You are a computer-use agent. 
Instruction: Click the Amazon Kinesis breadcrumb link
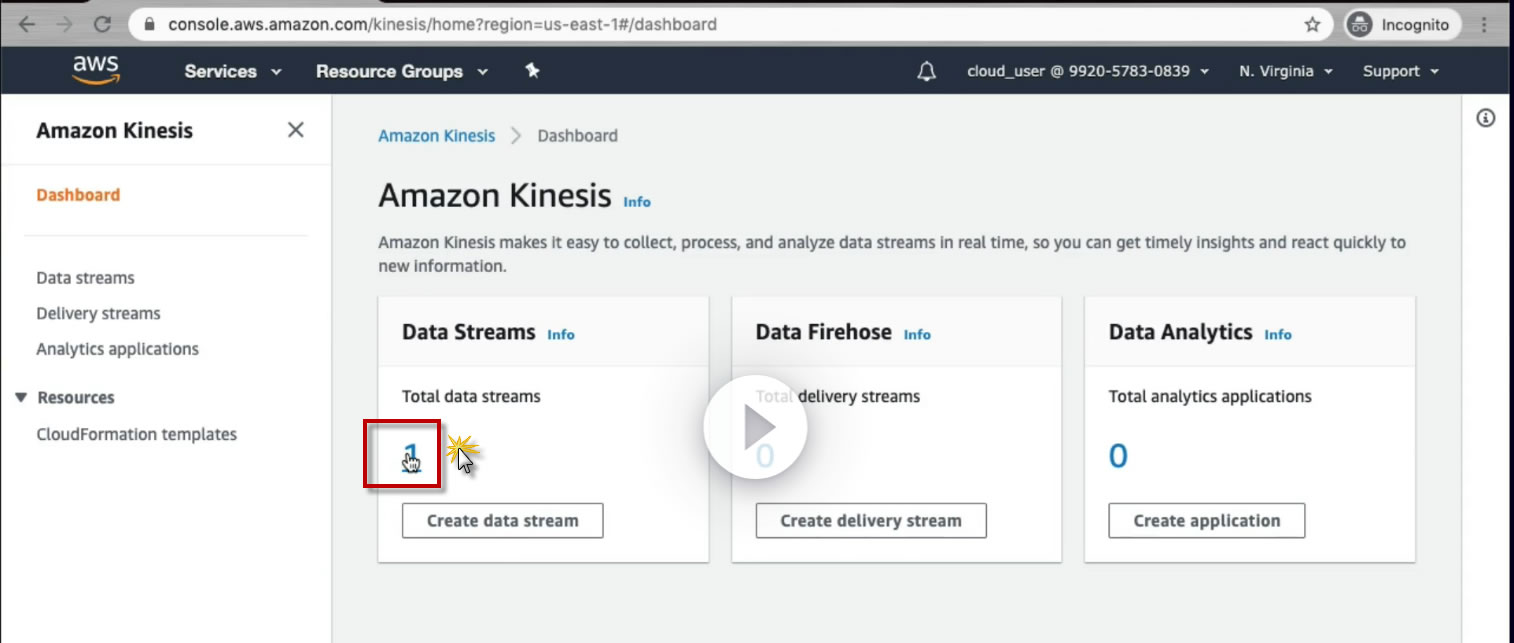pyautogui.click(x=436, y=136)
